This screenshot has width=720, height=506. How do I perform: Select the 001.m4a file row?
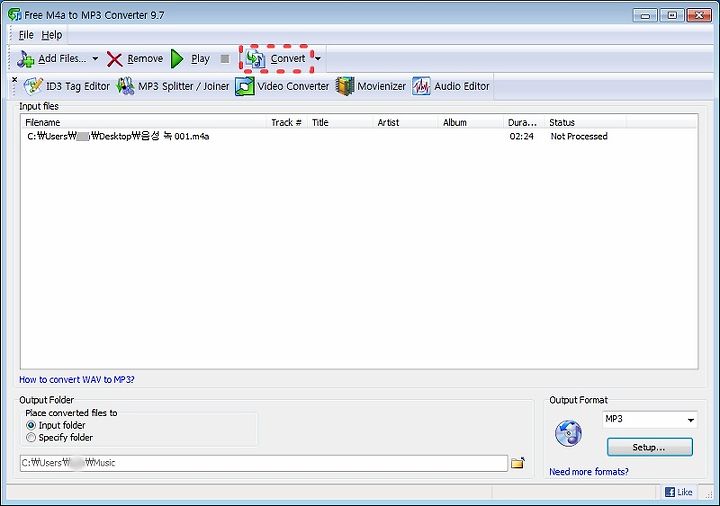pos(359,136)
